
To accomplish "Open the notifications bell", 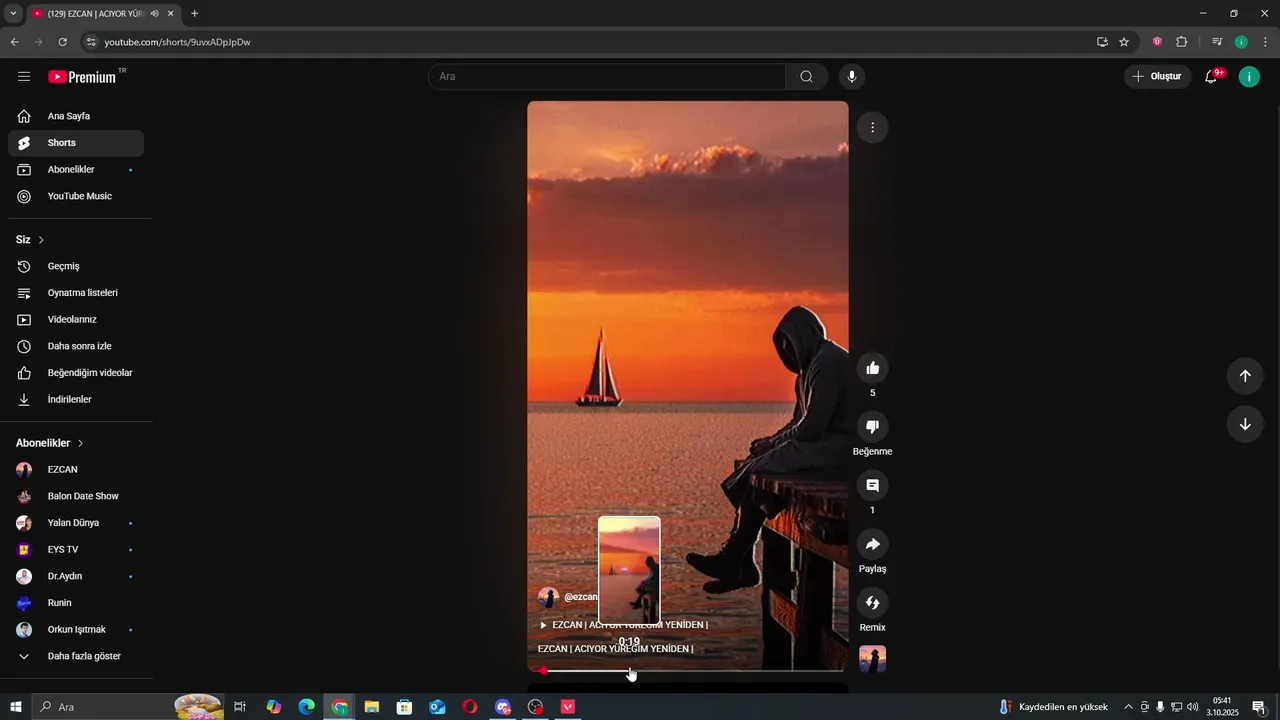I will pyautogui.click(x=1212, y=76).
